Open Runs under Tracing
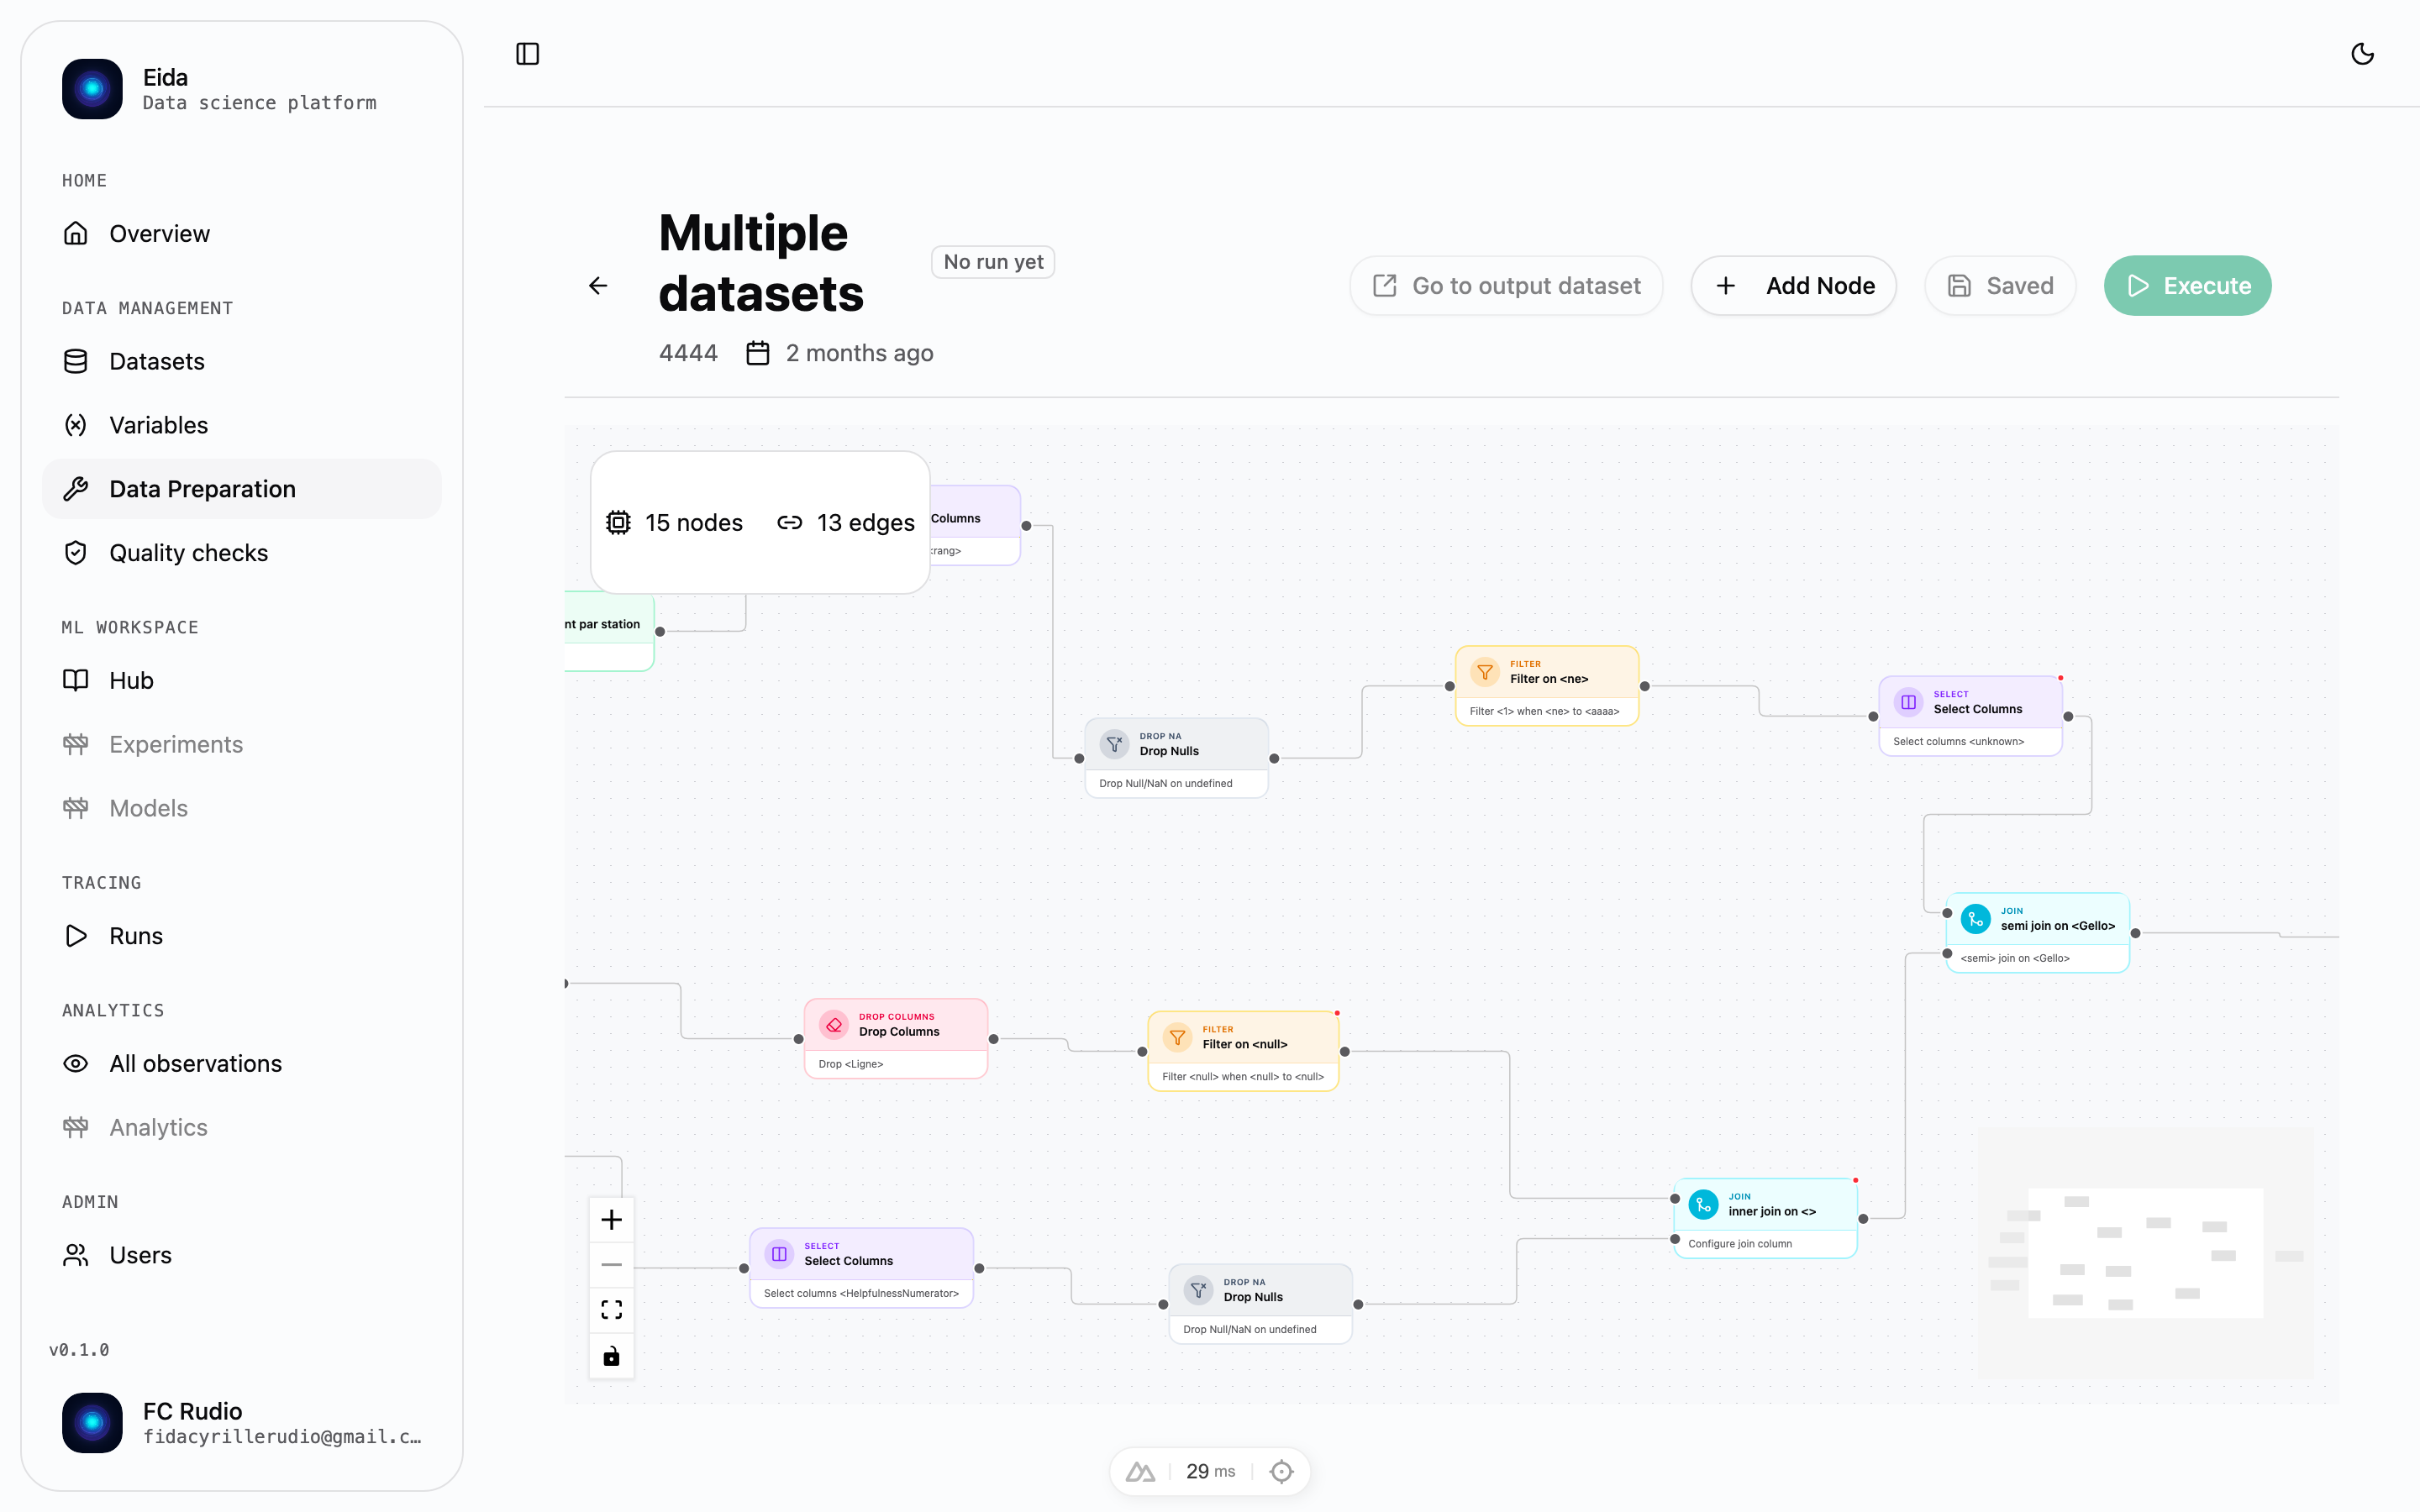Viewport: 2420px width, 1512px height. point(241,936)
